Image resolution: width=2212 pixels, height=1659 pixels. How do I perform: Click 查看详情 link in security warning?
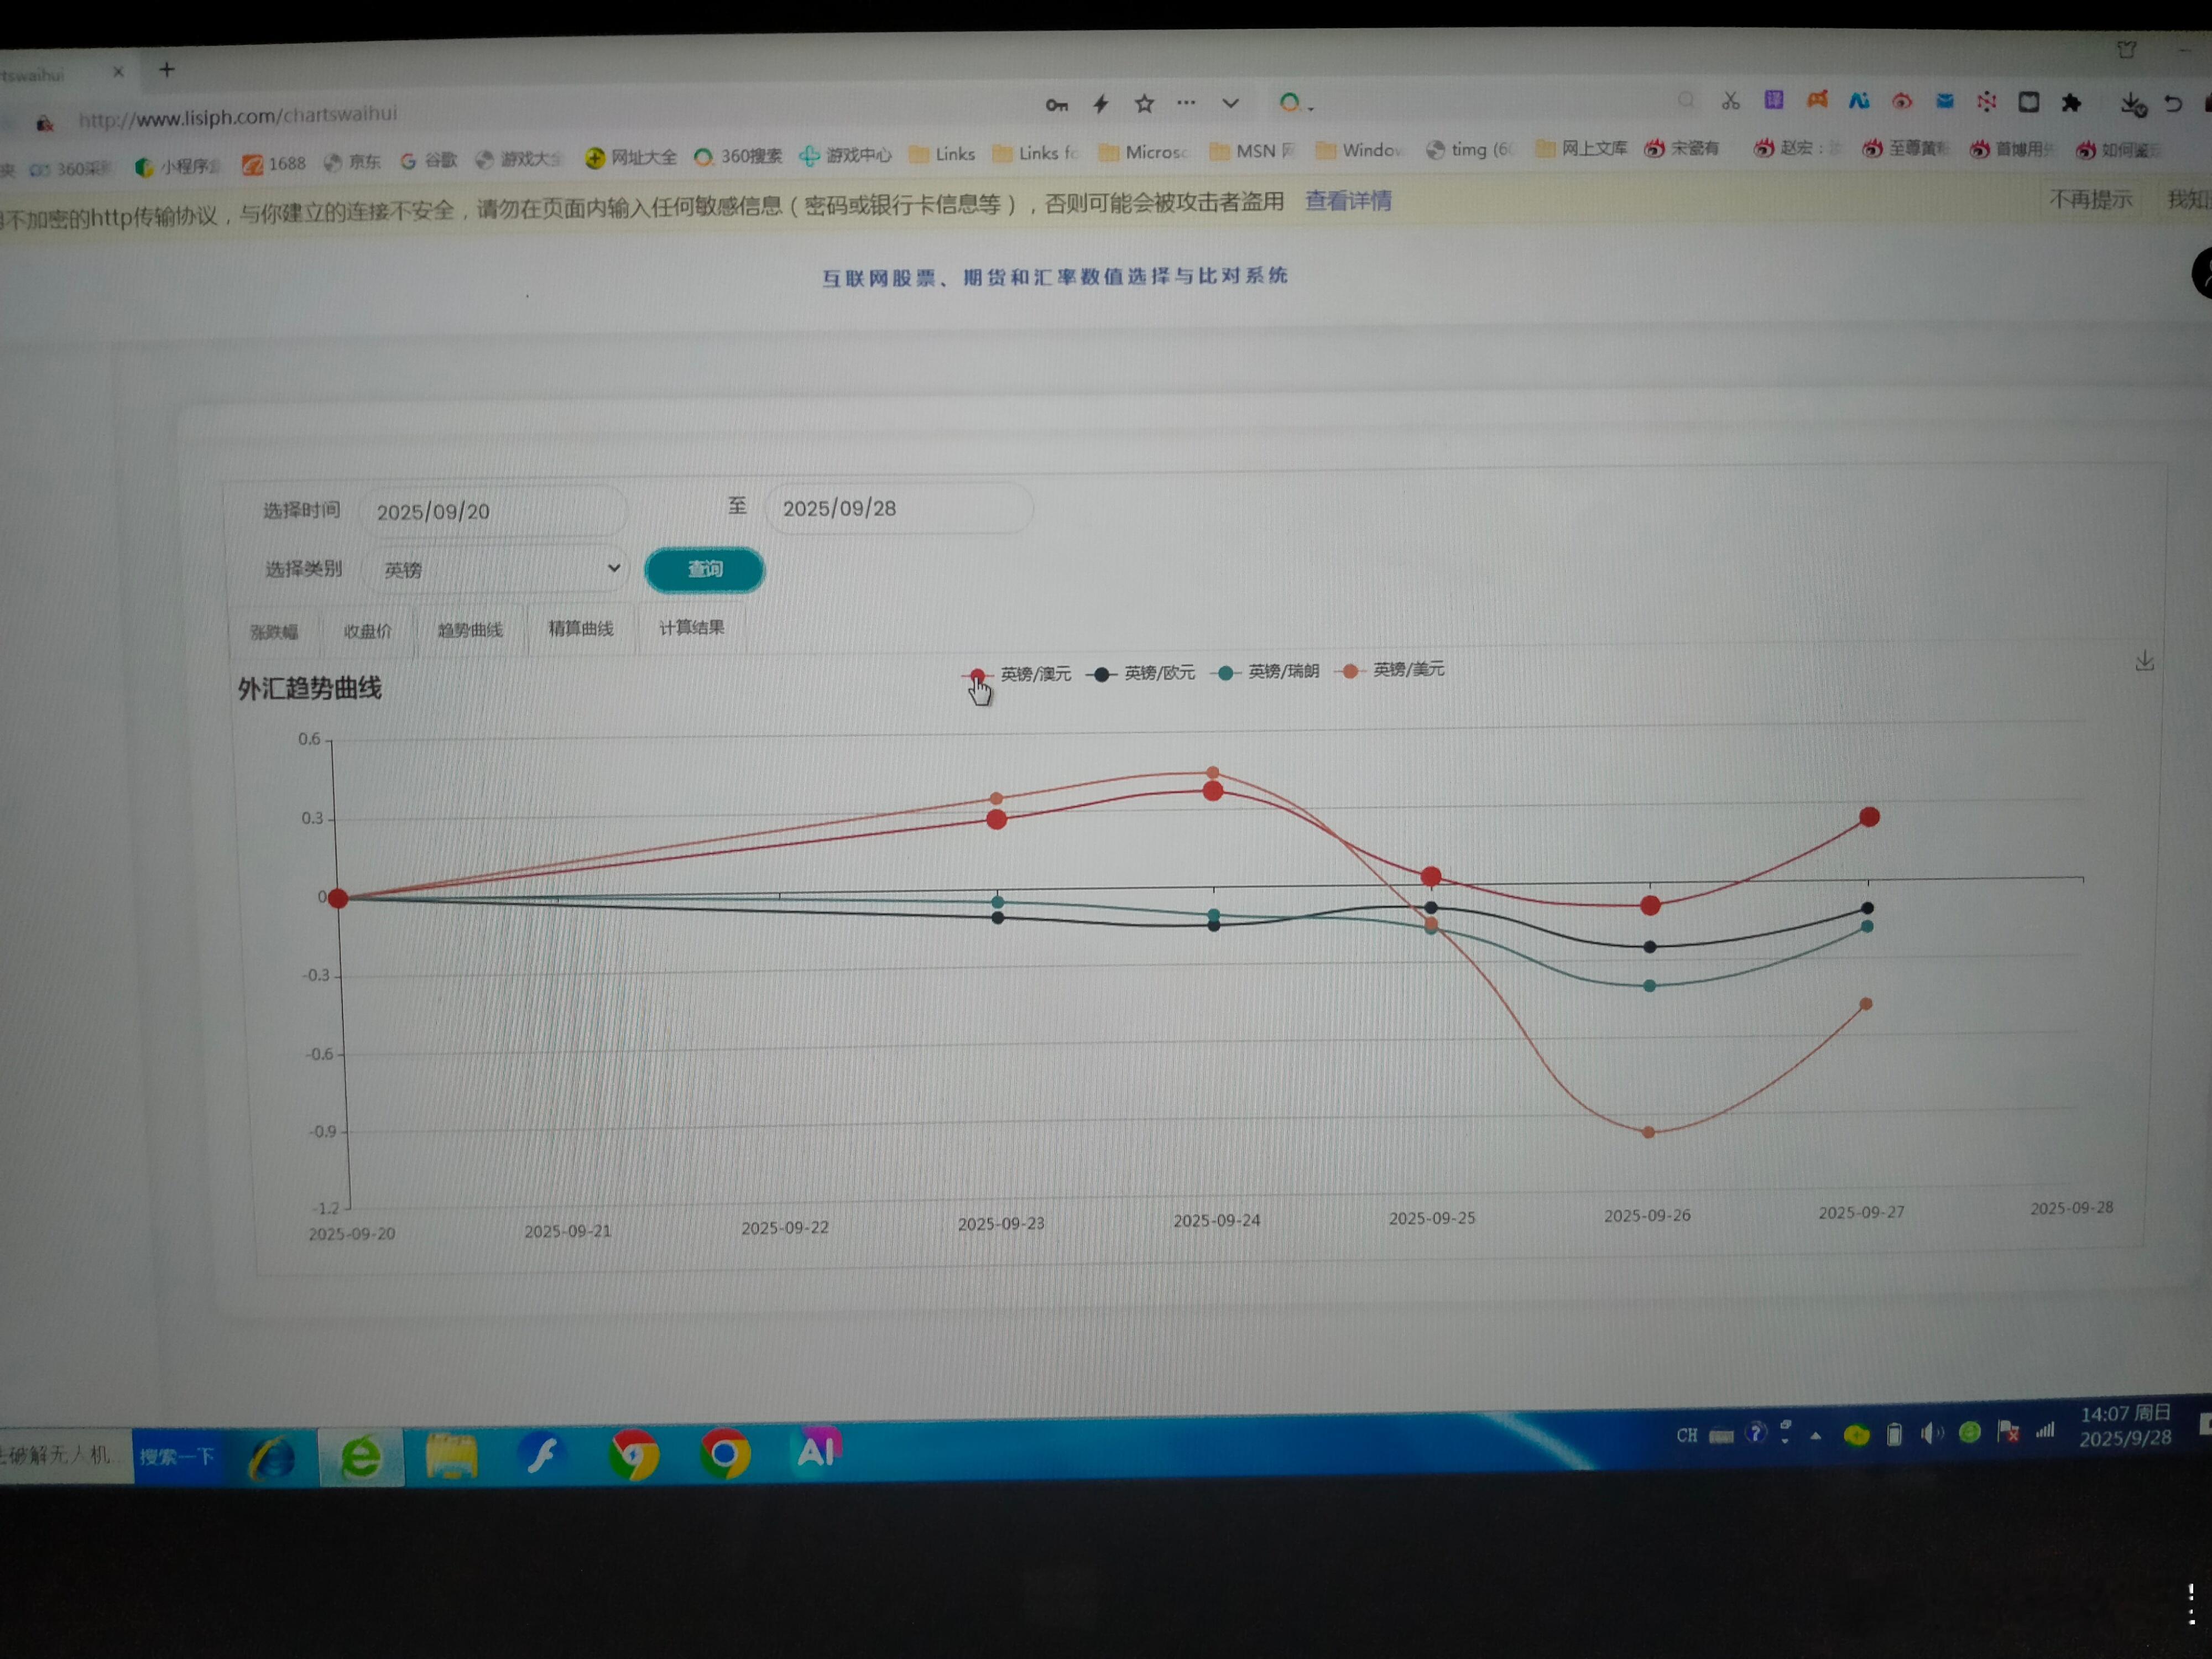pyautogui.click(x=1348, y=201)
